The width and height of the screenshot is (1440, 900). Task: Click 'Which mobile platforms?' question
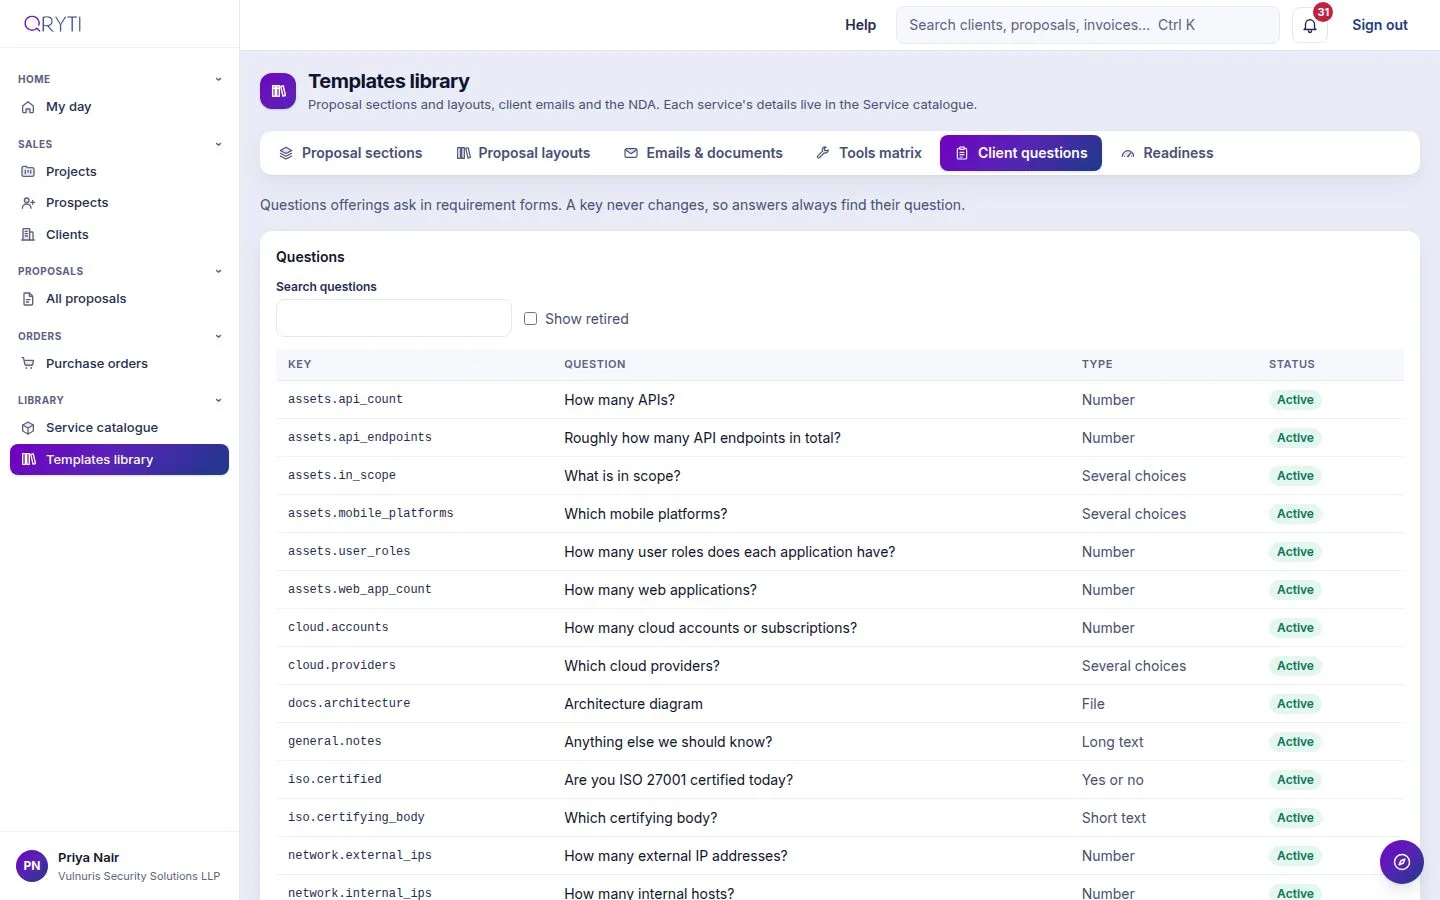click(x=646, y=514)
